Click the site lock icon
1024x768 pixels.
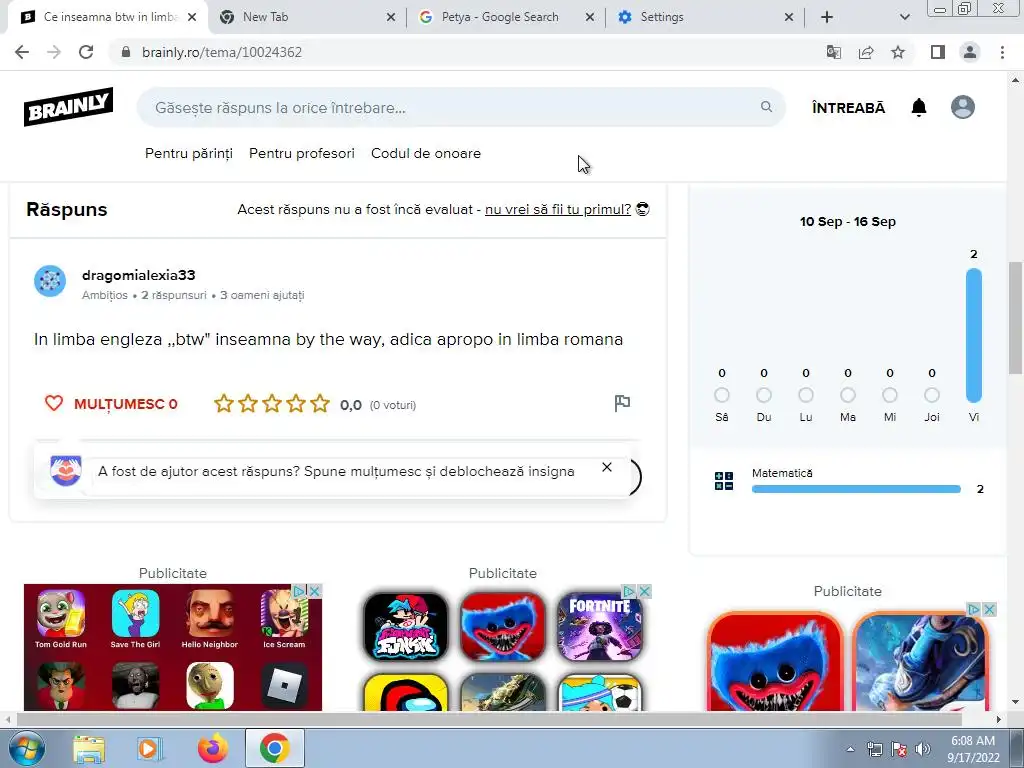pyautogui.click(x=126, y=52)
